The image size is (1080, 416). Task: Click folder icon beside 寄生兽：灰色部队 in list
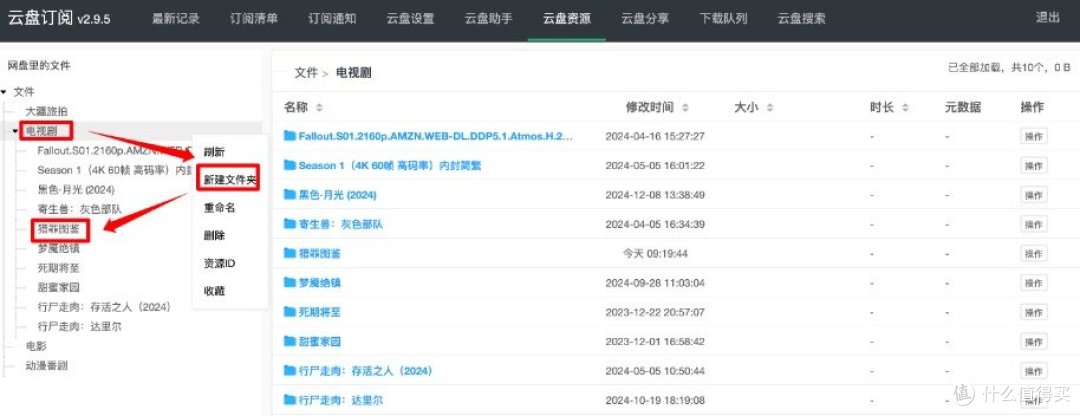pyautogui.click(x=289, y=224)
